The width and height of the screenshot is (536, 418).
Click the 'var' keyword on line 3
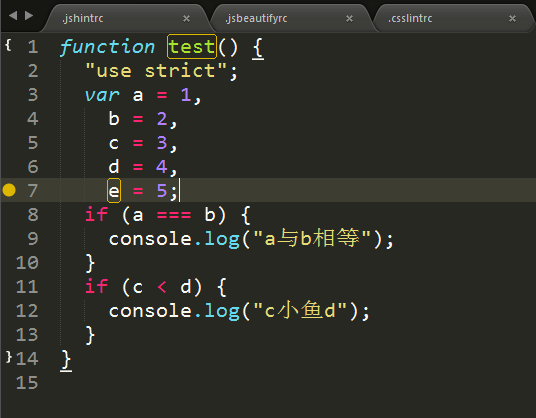coord(102,95)
